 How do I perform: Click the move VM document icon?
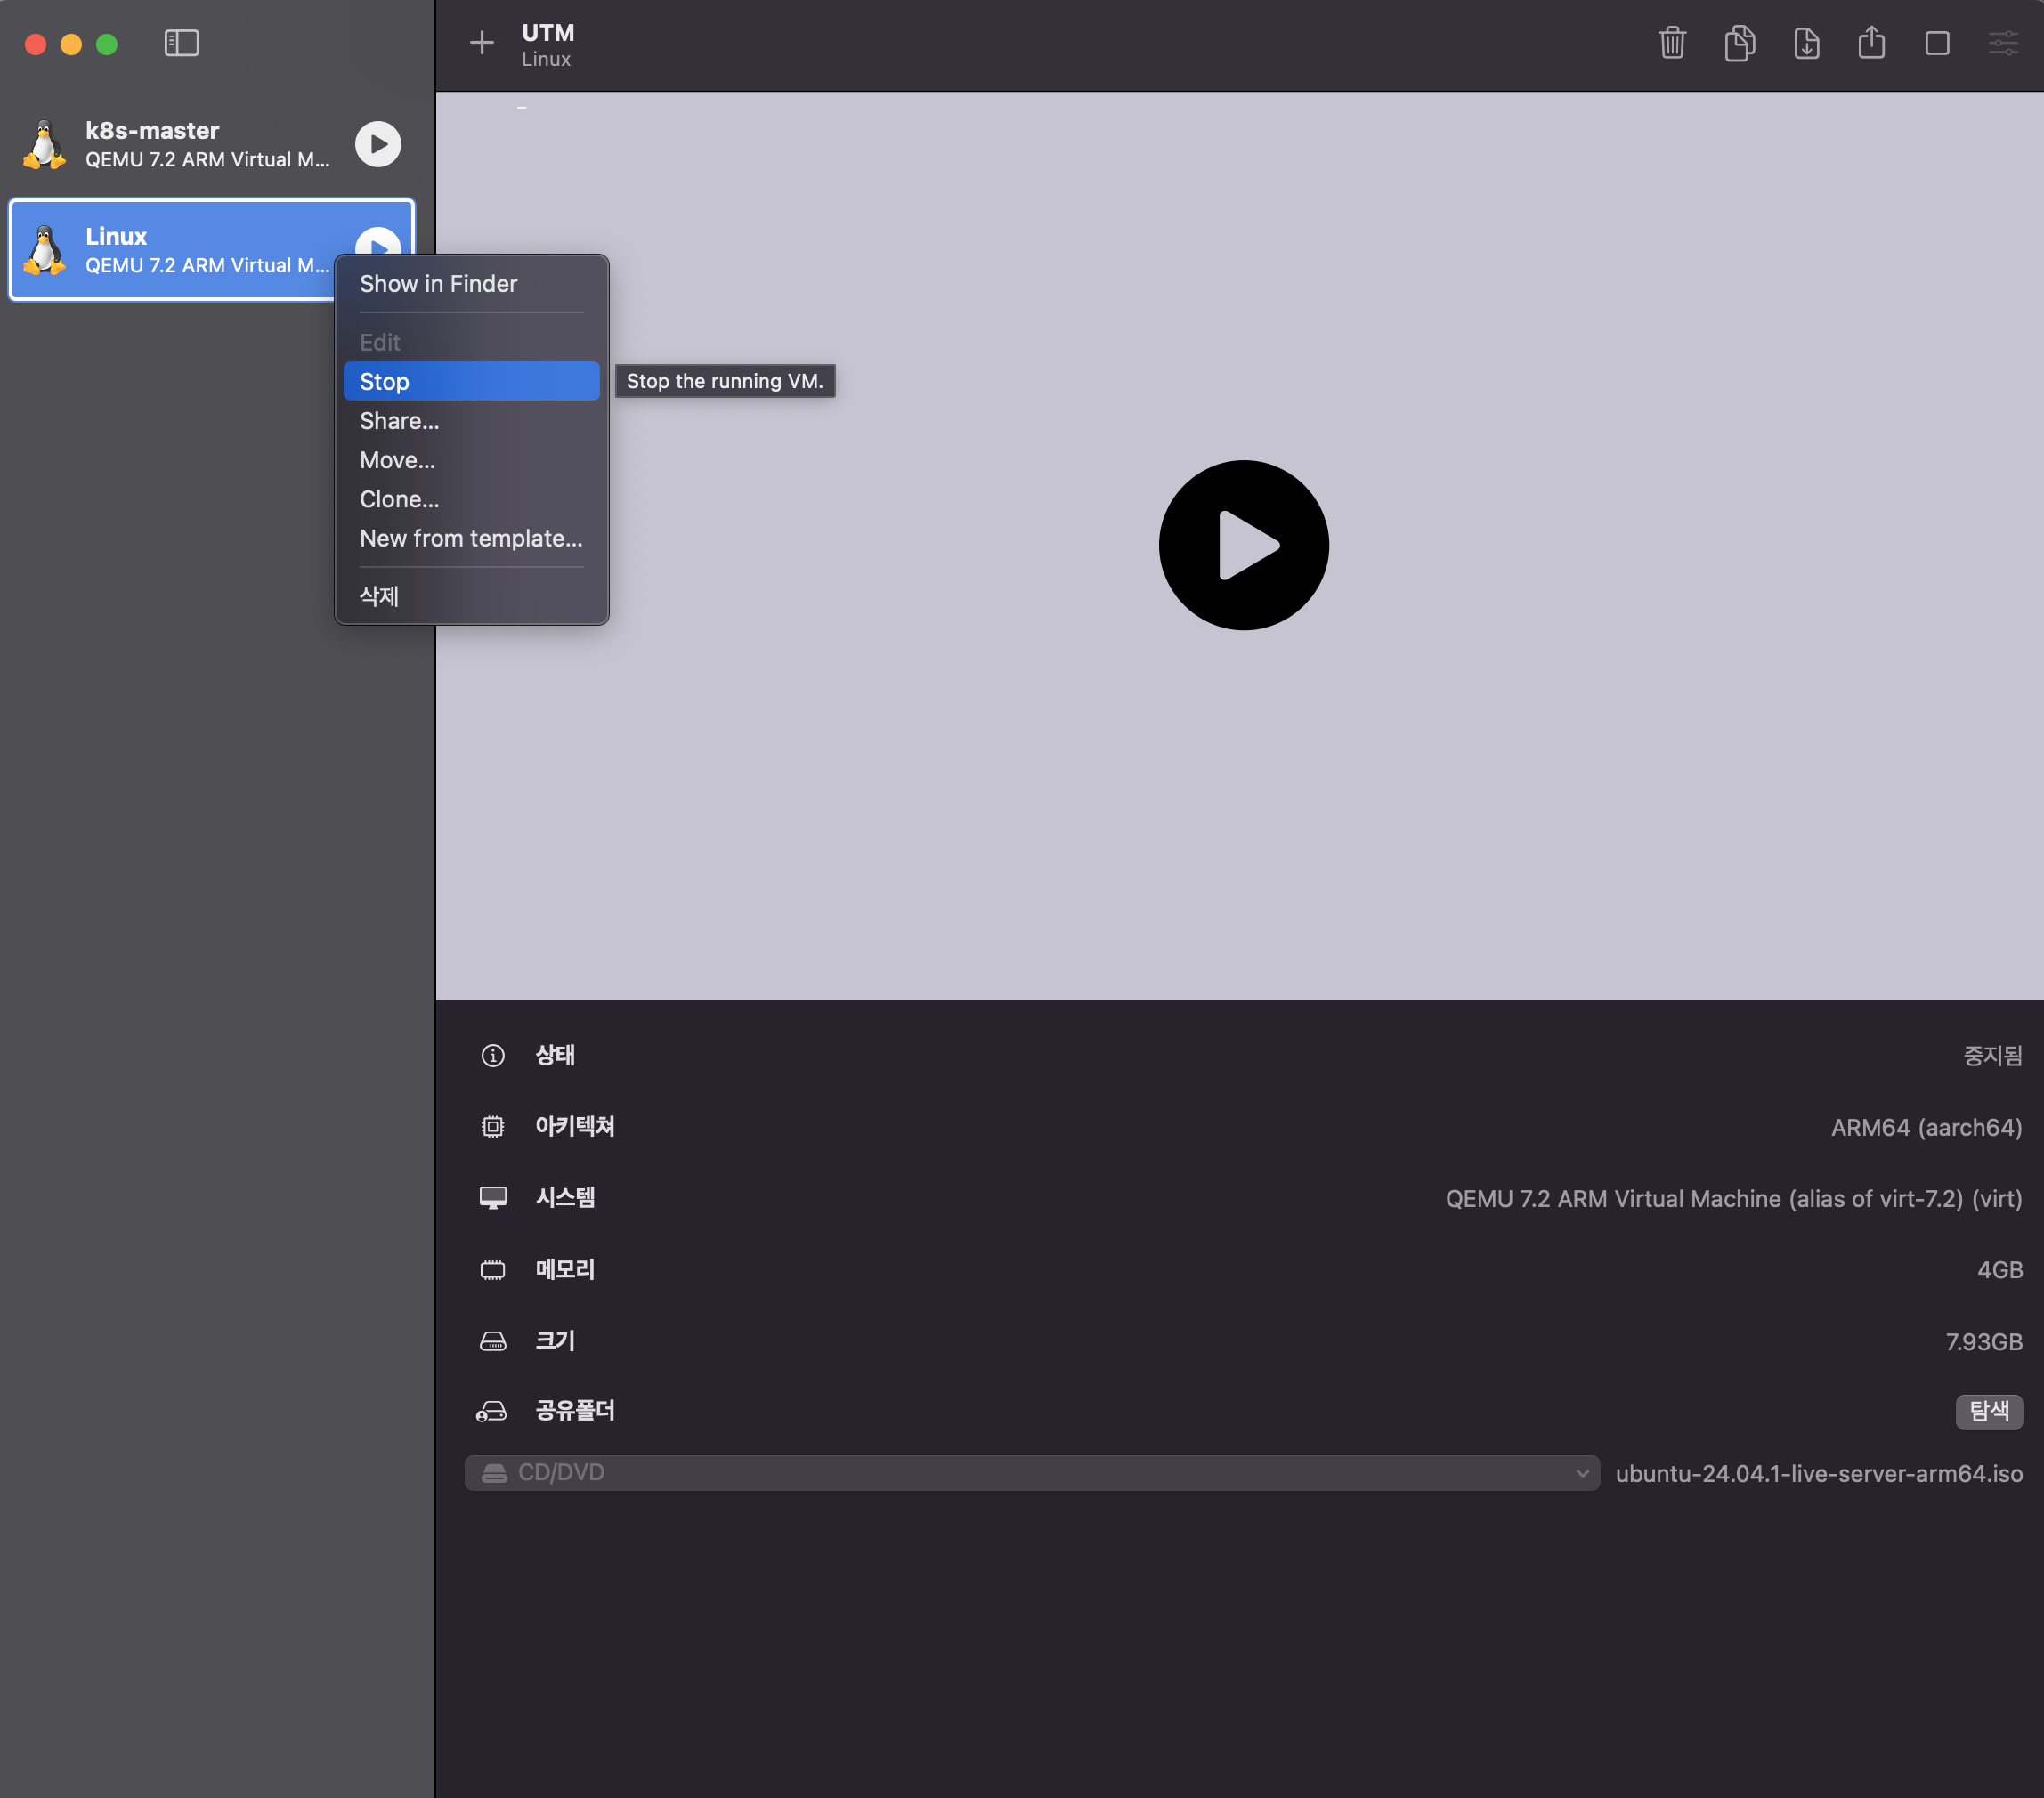(x=1806, y=43)
